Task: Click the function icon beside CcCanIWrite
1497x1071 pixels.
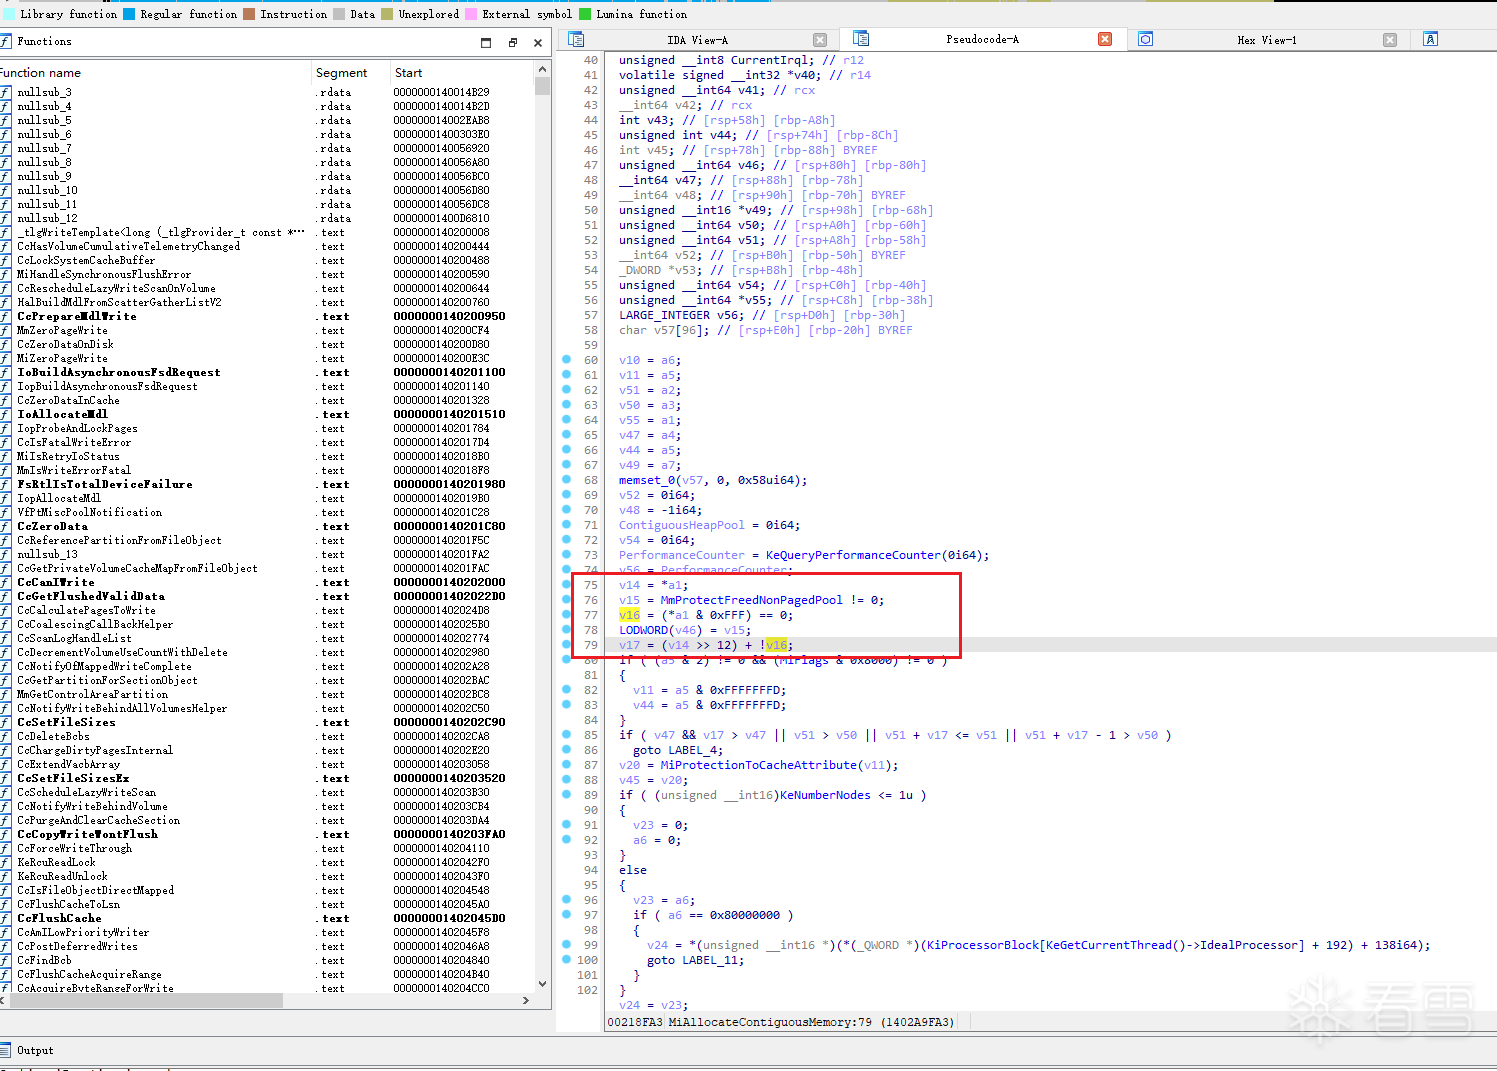Action: [5, 582]
